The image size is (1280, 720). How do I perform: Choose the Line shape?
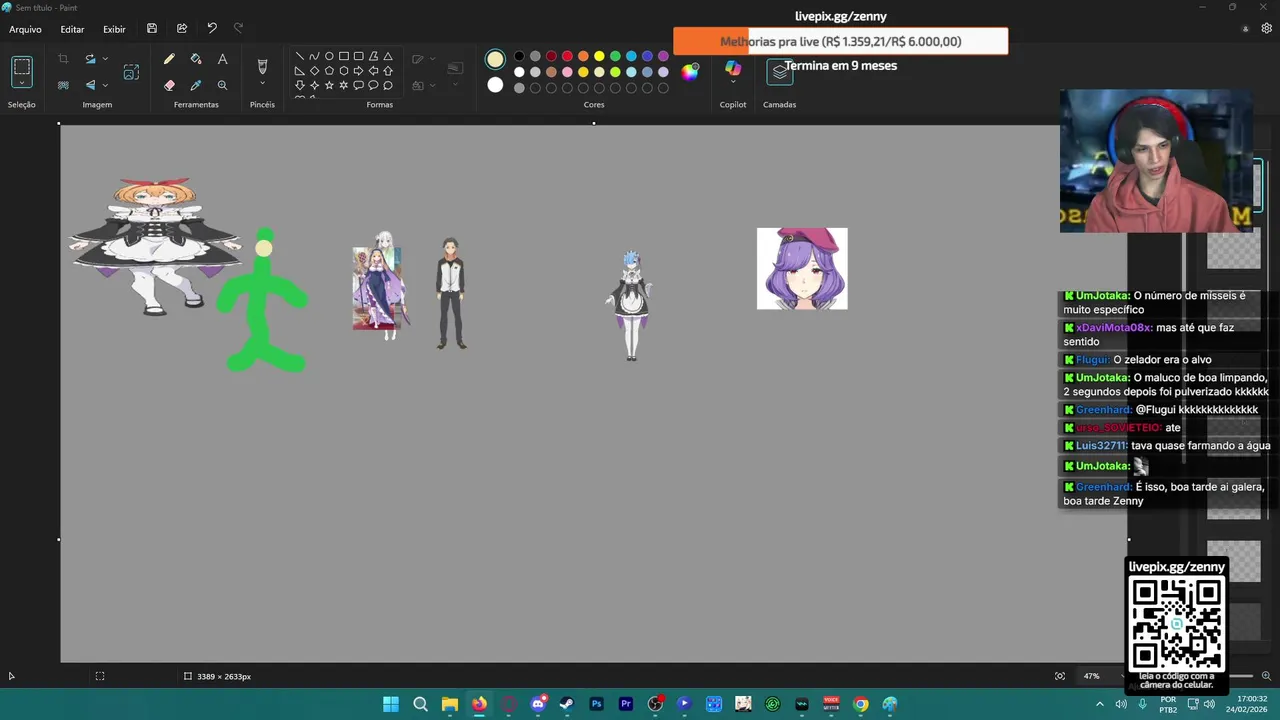tap(299, 57)
